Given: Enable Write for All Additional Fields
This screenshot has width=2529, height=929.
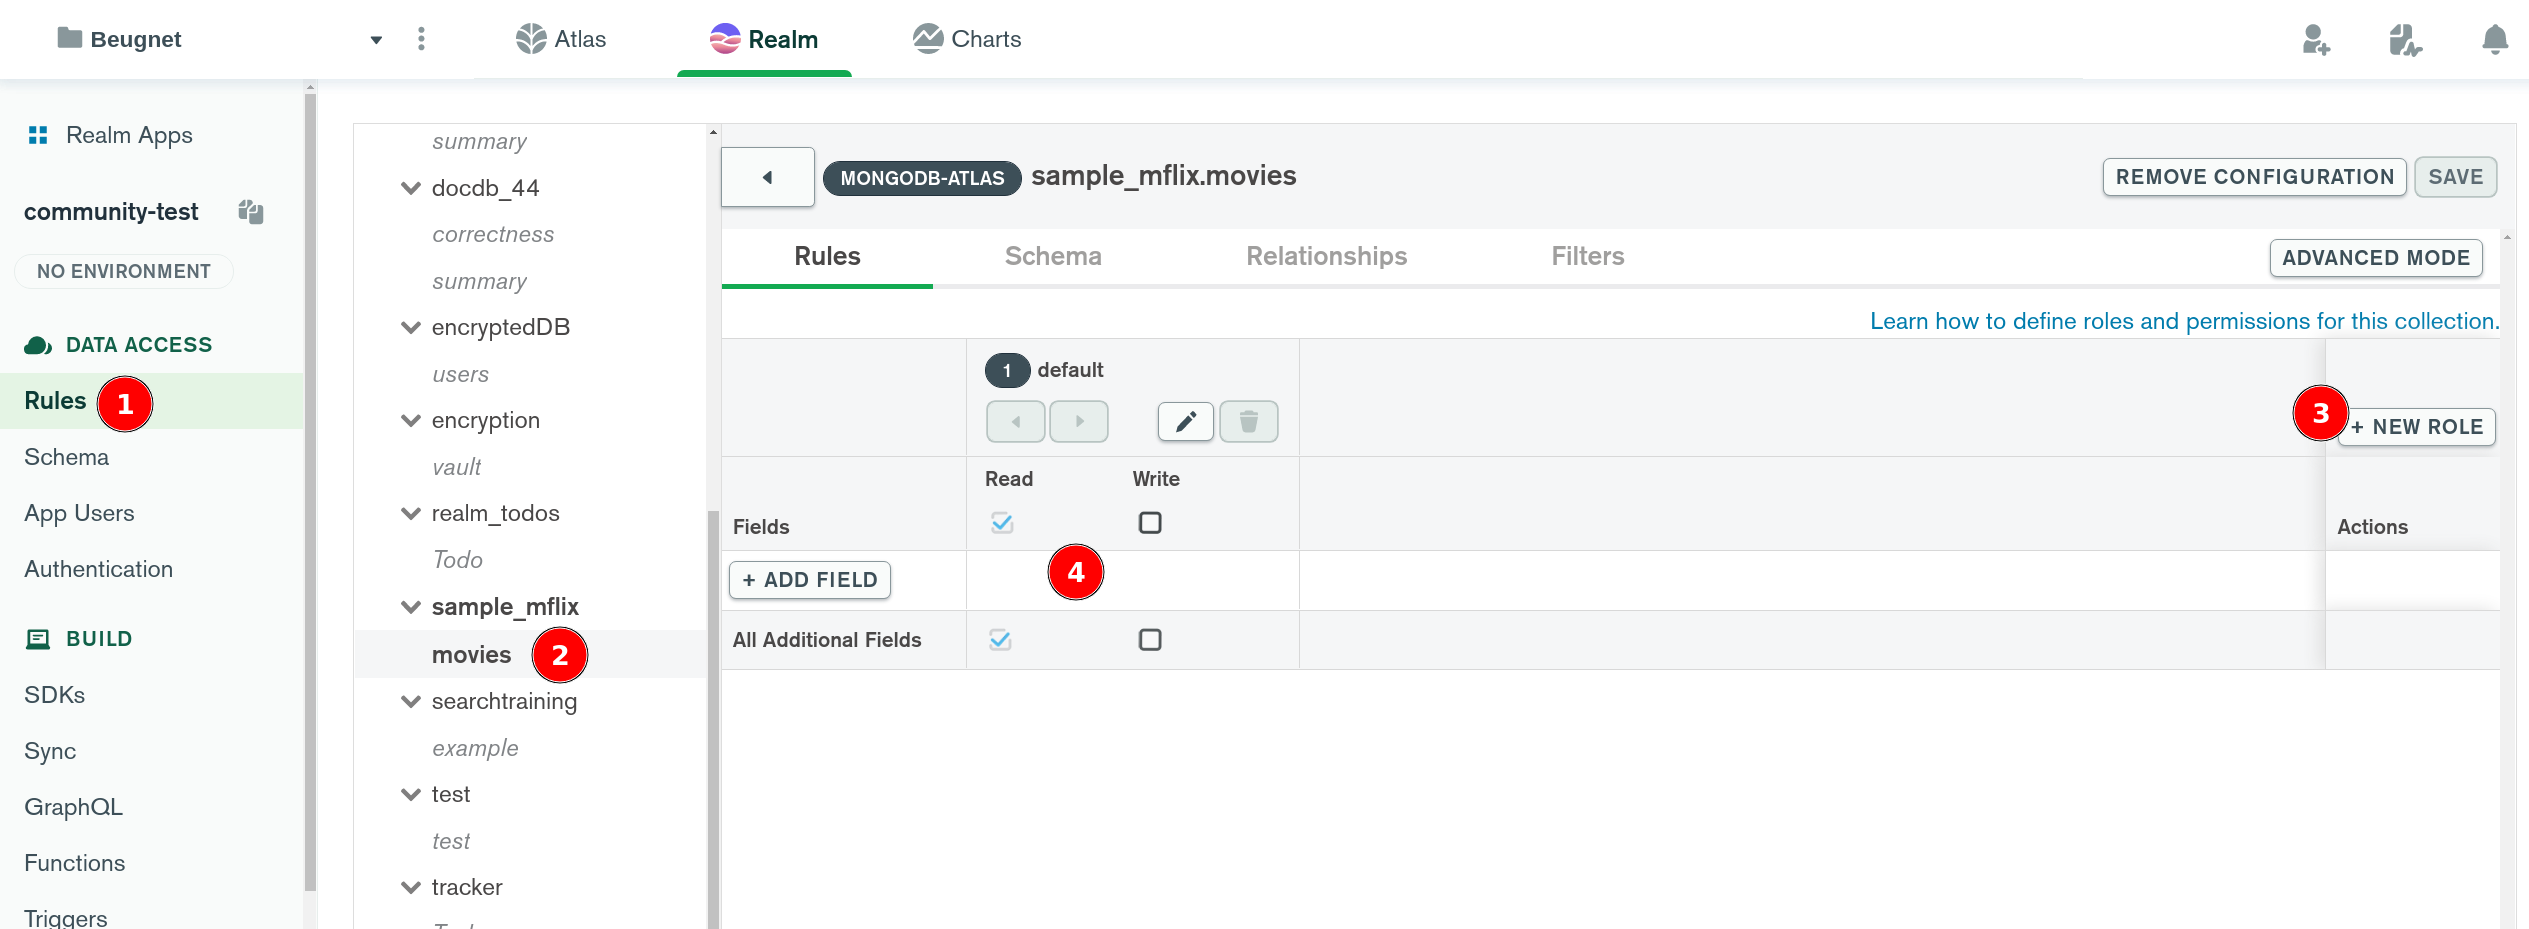Looking at the screenshot, I should tap(1150, 640).
